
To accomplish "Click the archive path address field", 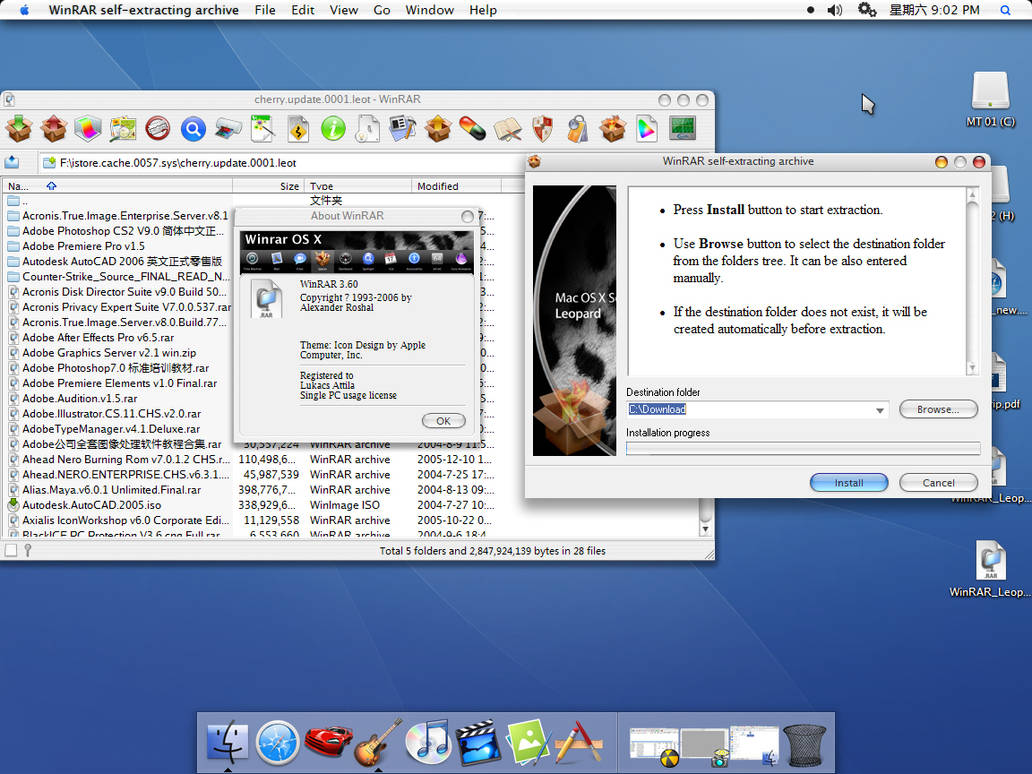I will click(x=283, y=163).
